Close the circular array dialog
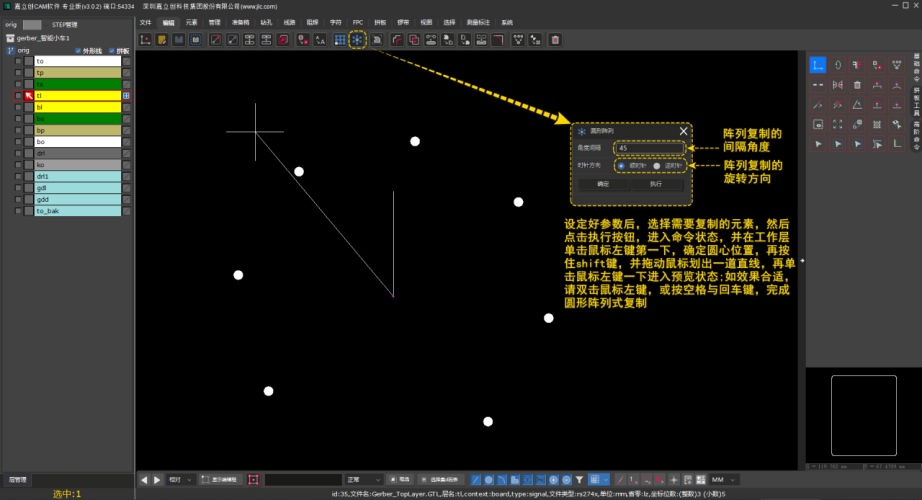The height and width of the screenshot is (500, 922). click(683, 131)
